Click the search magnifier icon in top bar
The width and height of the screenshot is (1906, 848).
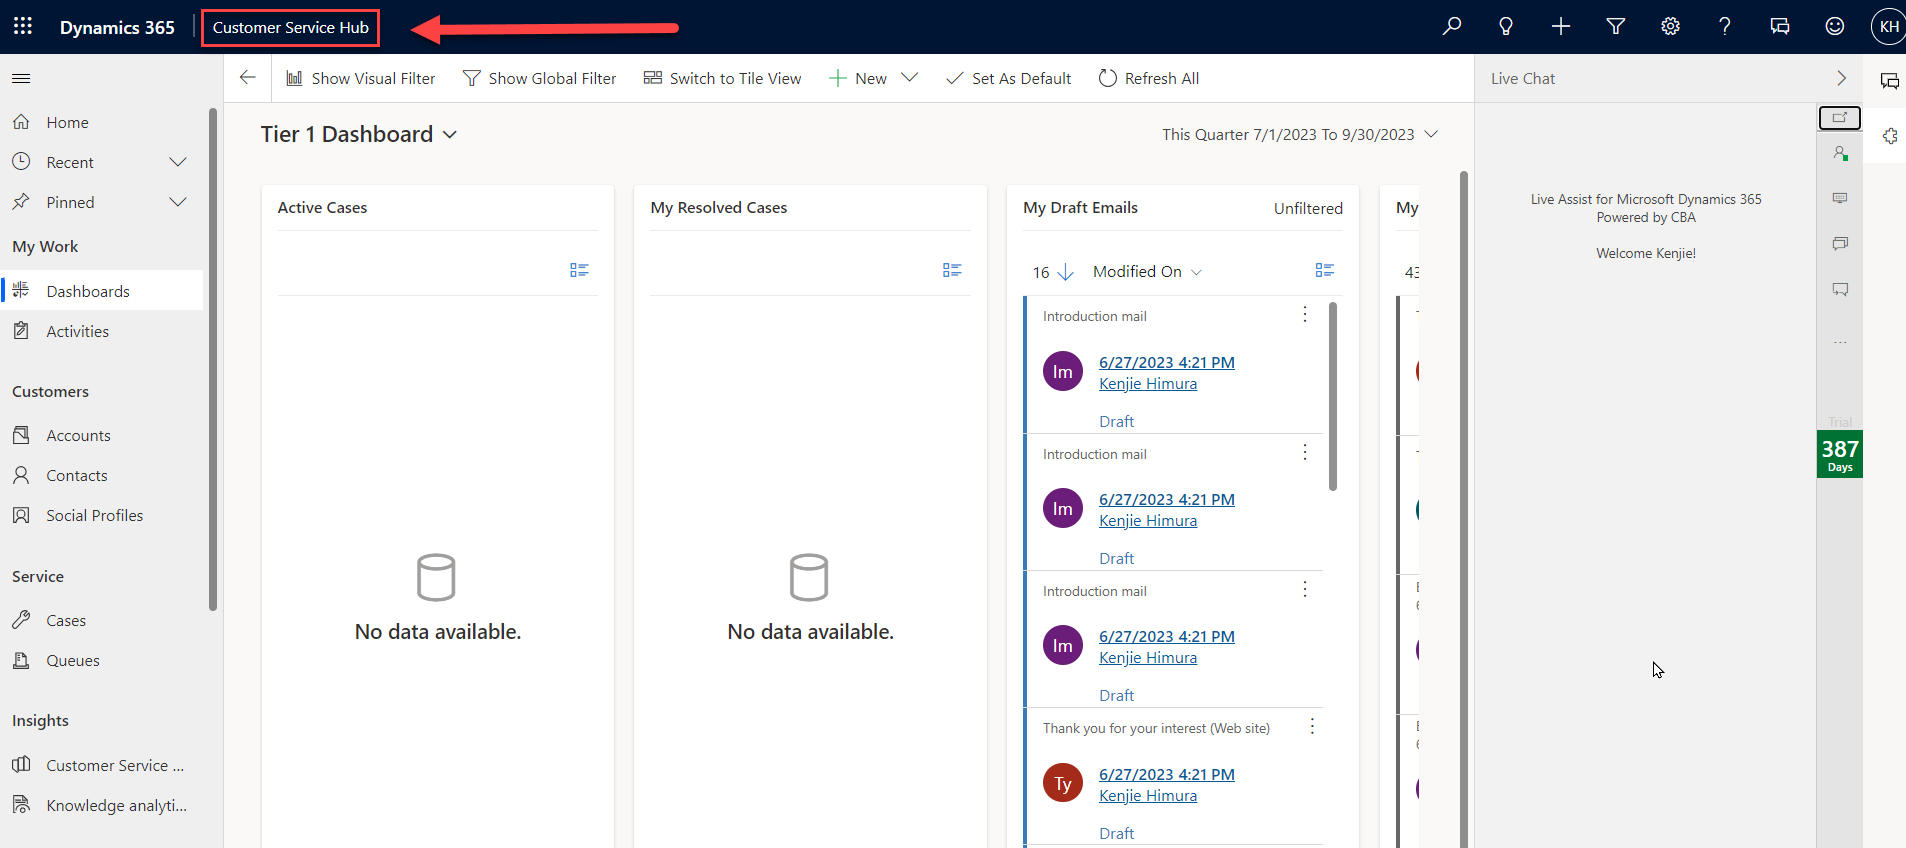tap(1452, 26)
